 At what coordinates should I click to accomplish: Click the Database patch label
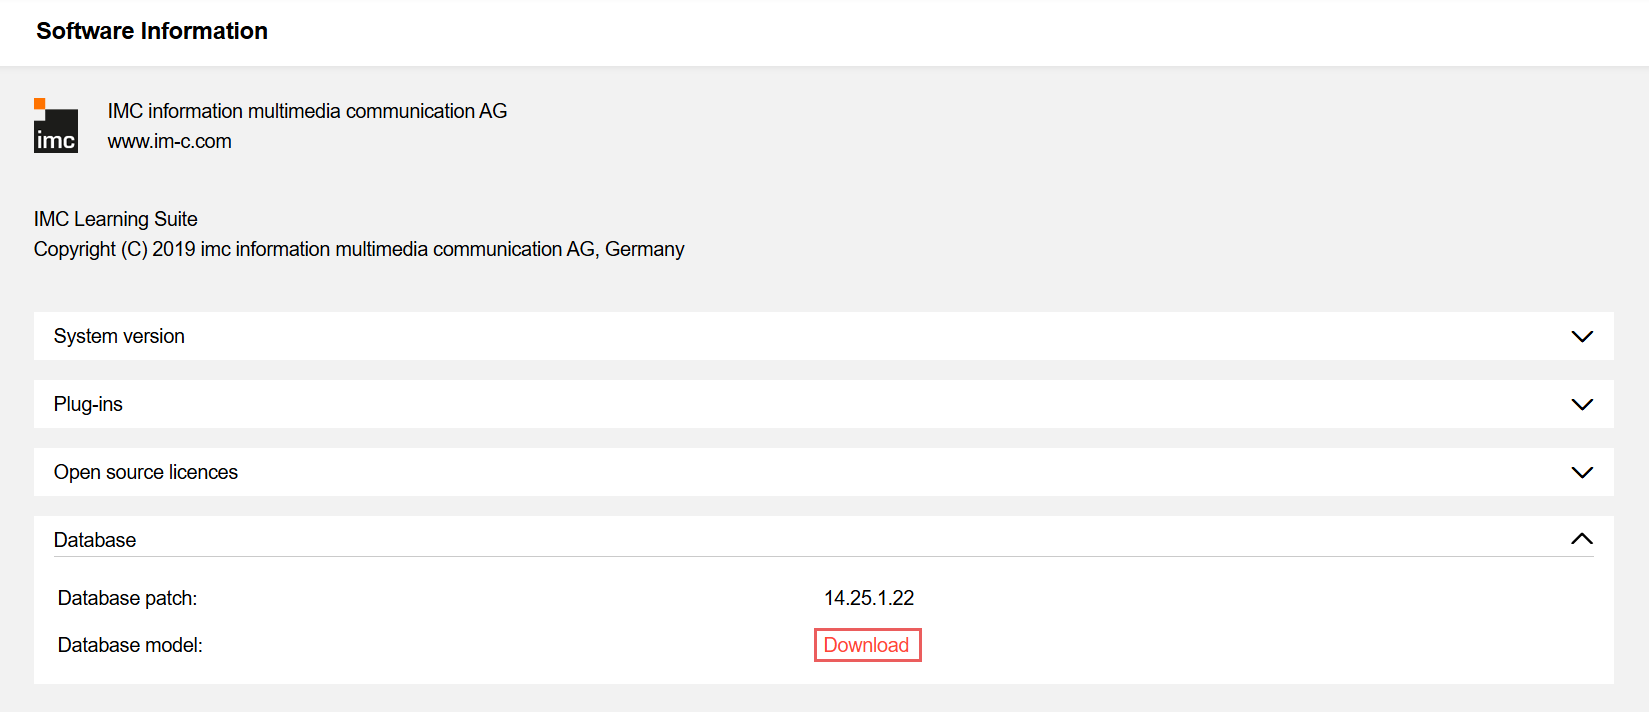pyautogui.click(x=127, y=597)
